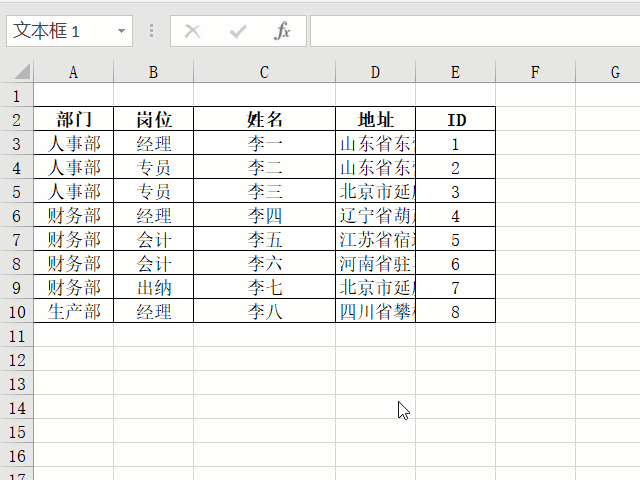Select column F header
The image size is (640, 480).
pyautogui.click(x=536, y=72)
